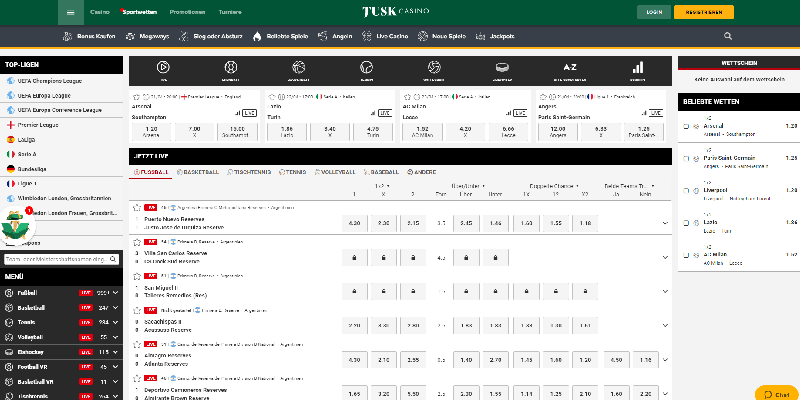This screenshot has width=800, height=400.
Task: Expand Fußball in the side menu
Action: click(x=116, y=293)
